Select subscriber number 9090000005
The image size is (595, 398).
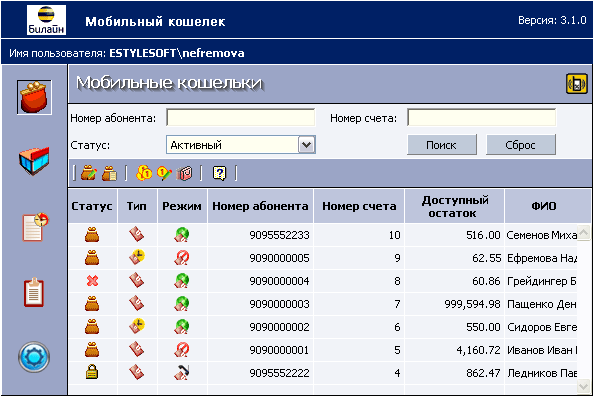point(279,258)
